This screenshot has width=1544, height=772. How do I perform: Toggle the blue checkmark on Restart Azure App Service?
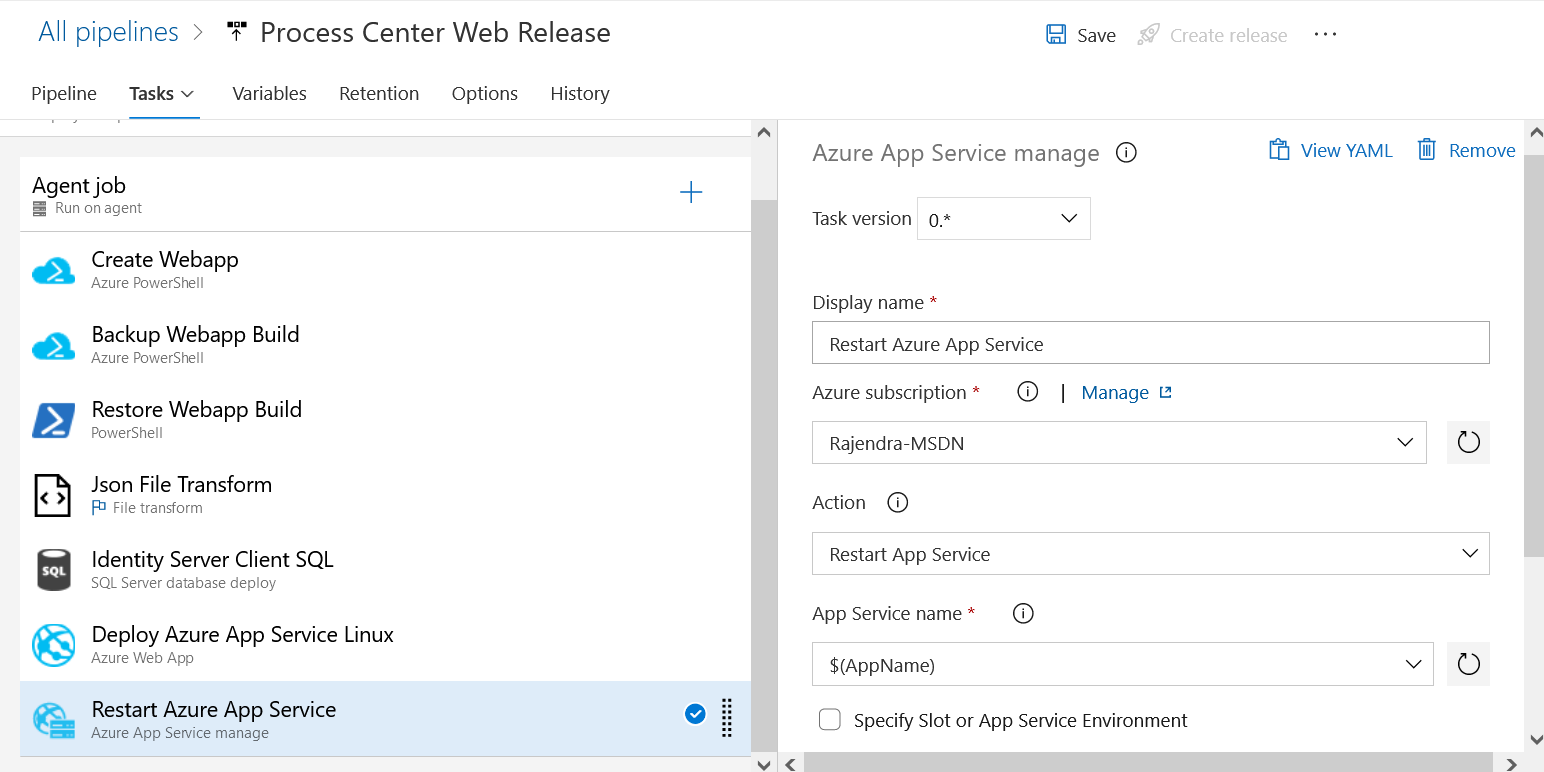pyautogui.click(x=695, y=714)
